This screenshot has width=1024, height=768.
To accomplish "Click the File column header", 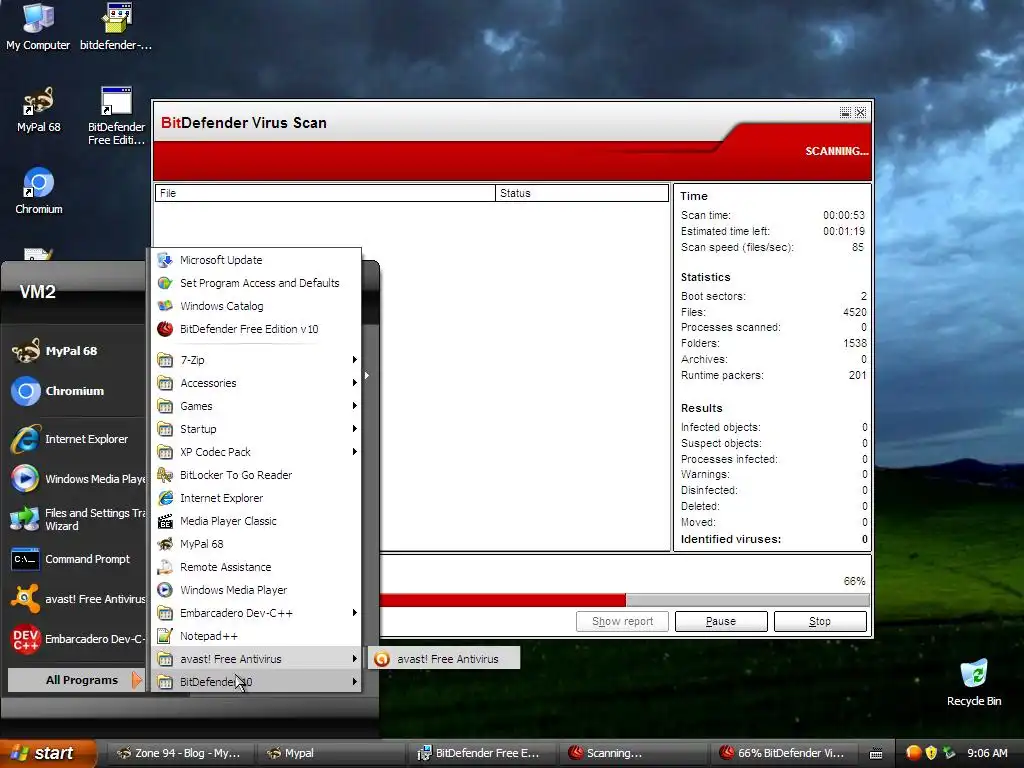I will 325,193.
